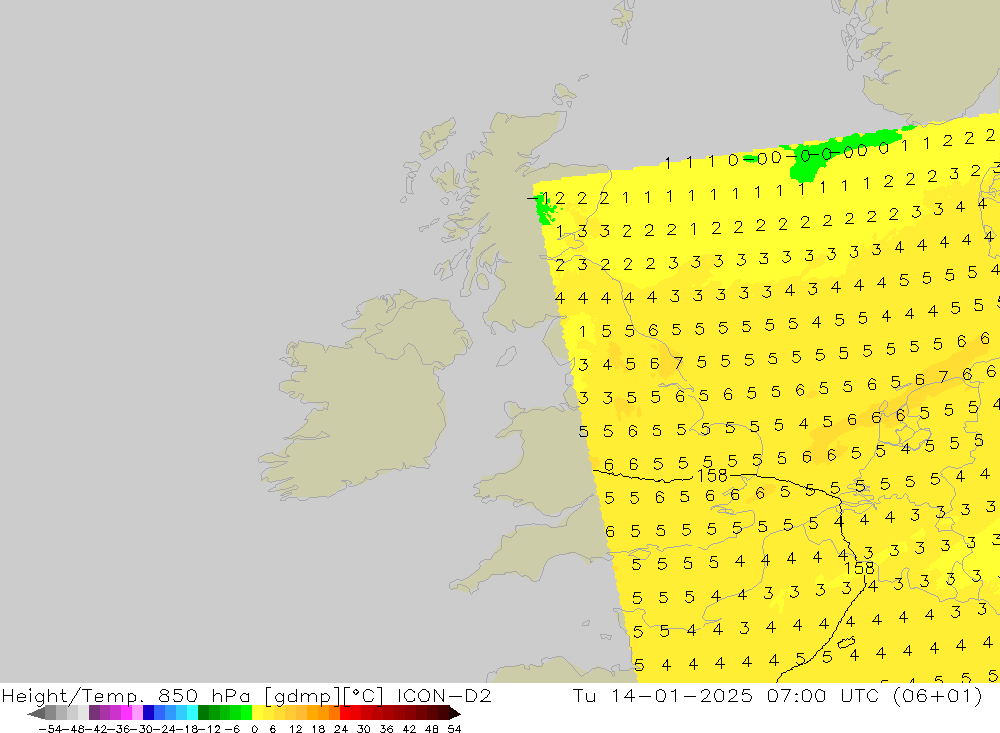
Task: Click the Isle of Man outline
Action: (x=506, y=356)
